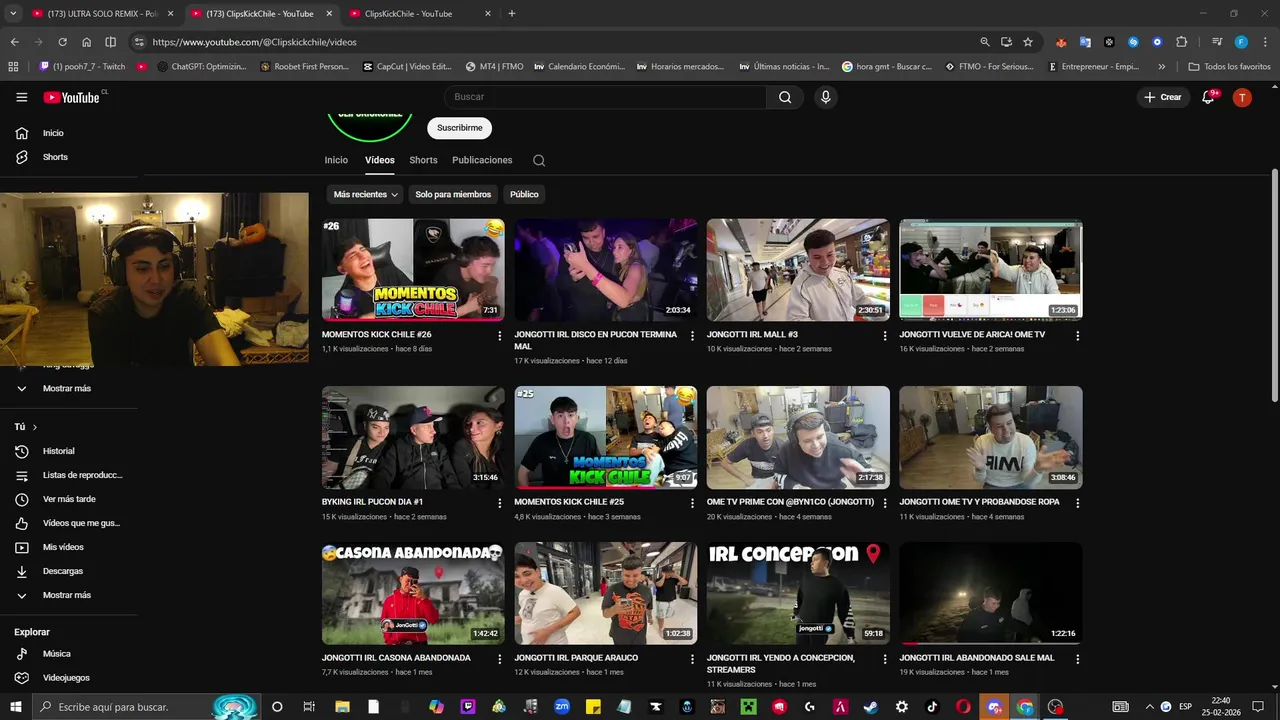Show hidden system tray icons
Image resolution: width=1280 pixels, height=720 pixels.
pyautogui.click(x=1148, y=707)
